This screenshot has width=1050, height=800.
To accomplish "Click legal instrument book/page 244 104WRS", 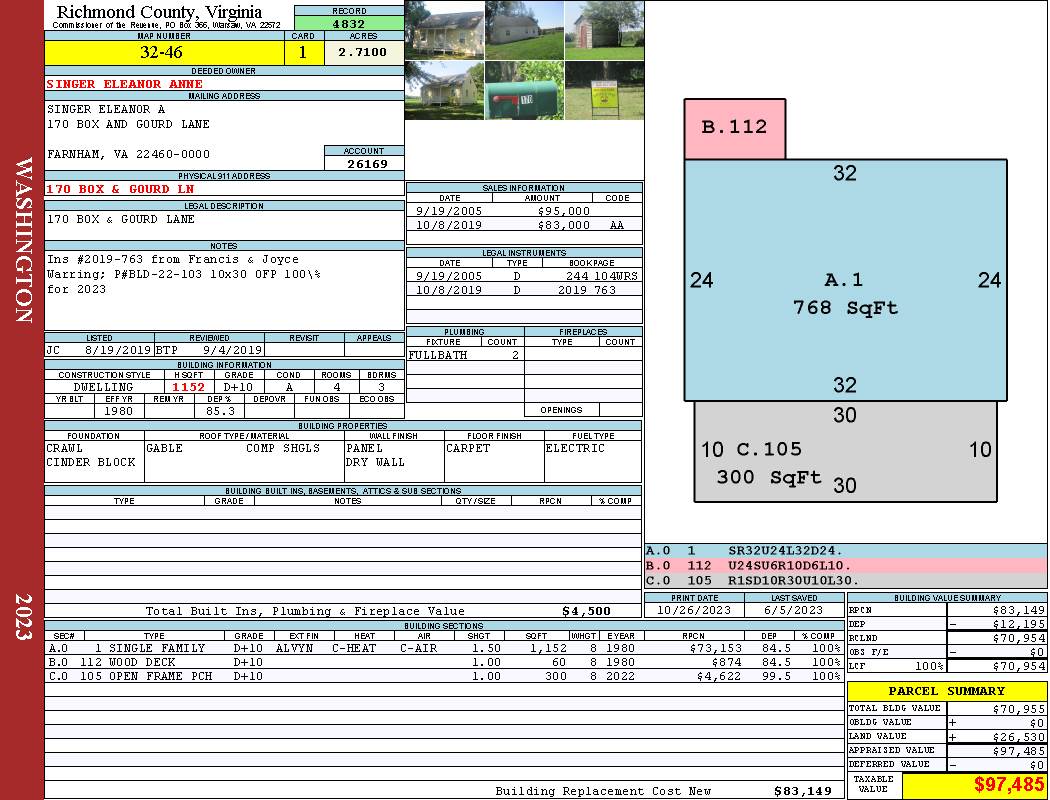I will coord(601,276).
